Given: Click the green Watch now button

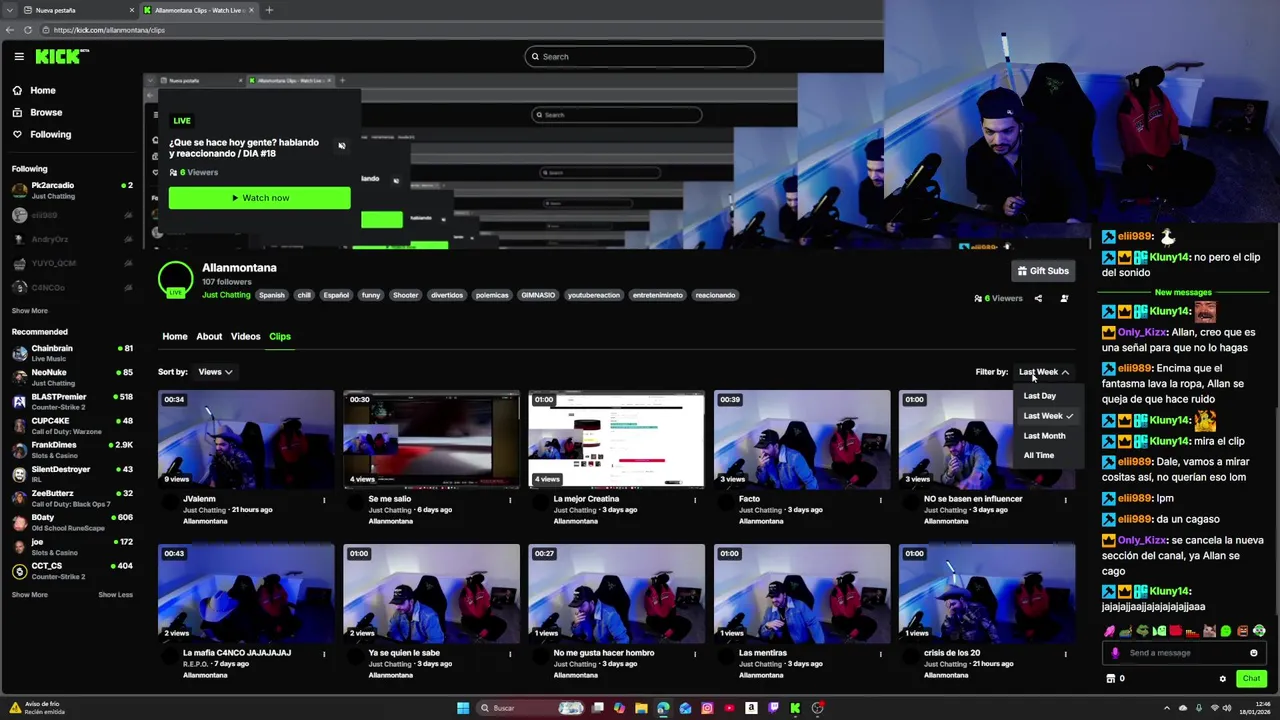Looking at the screenshot, I should point(260,198).
